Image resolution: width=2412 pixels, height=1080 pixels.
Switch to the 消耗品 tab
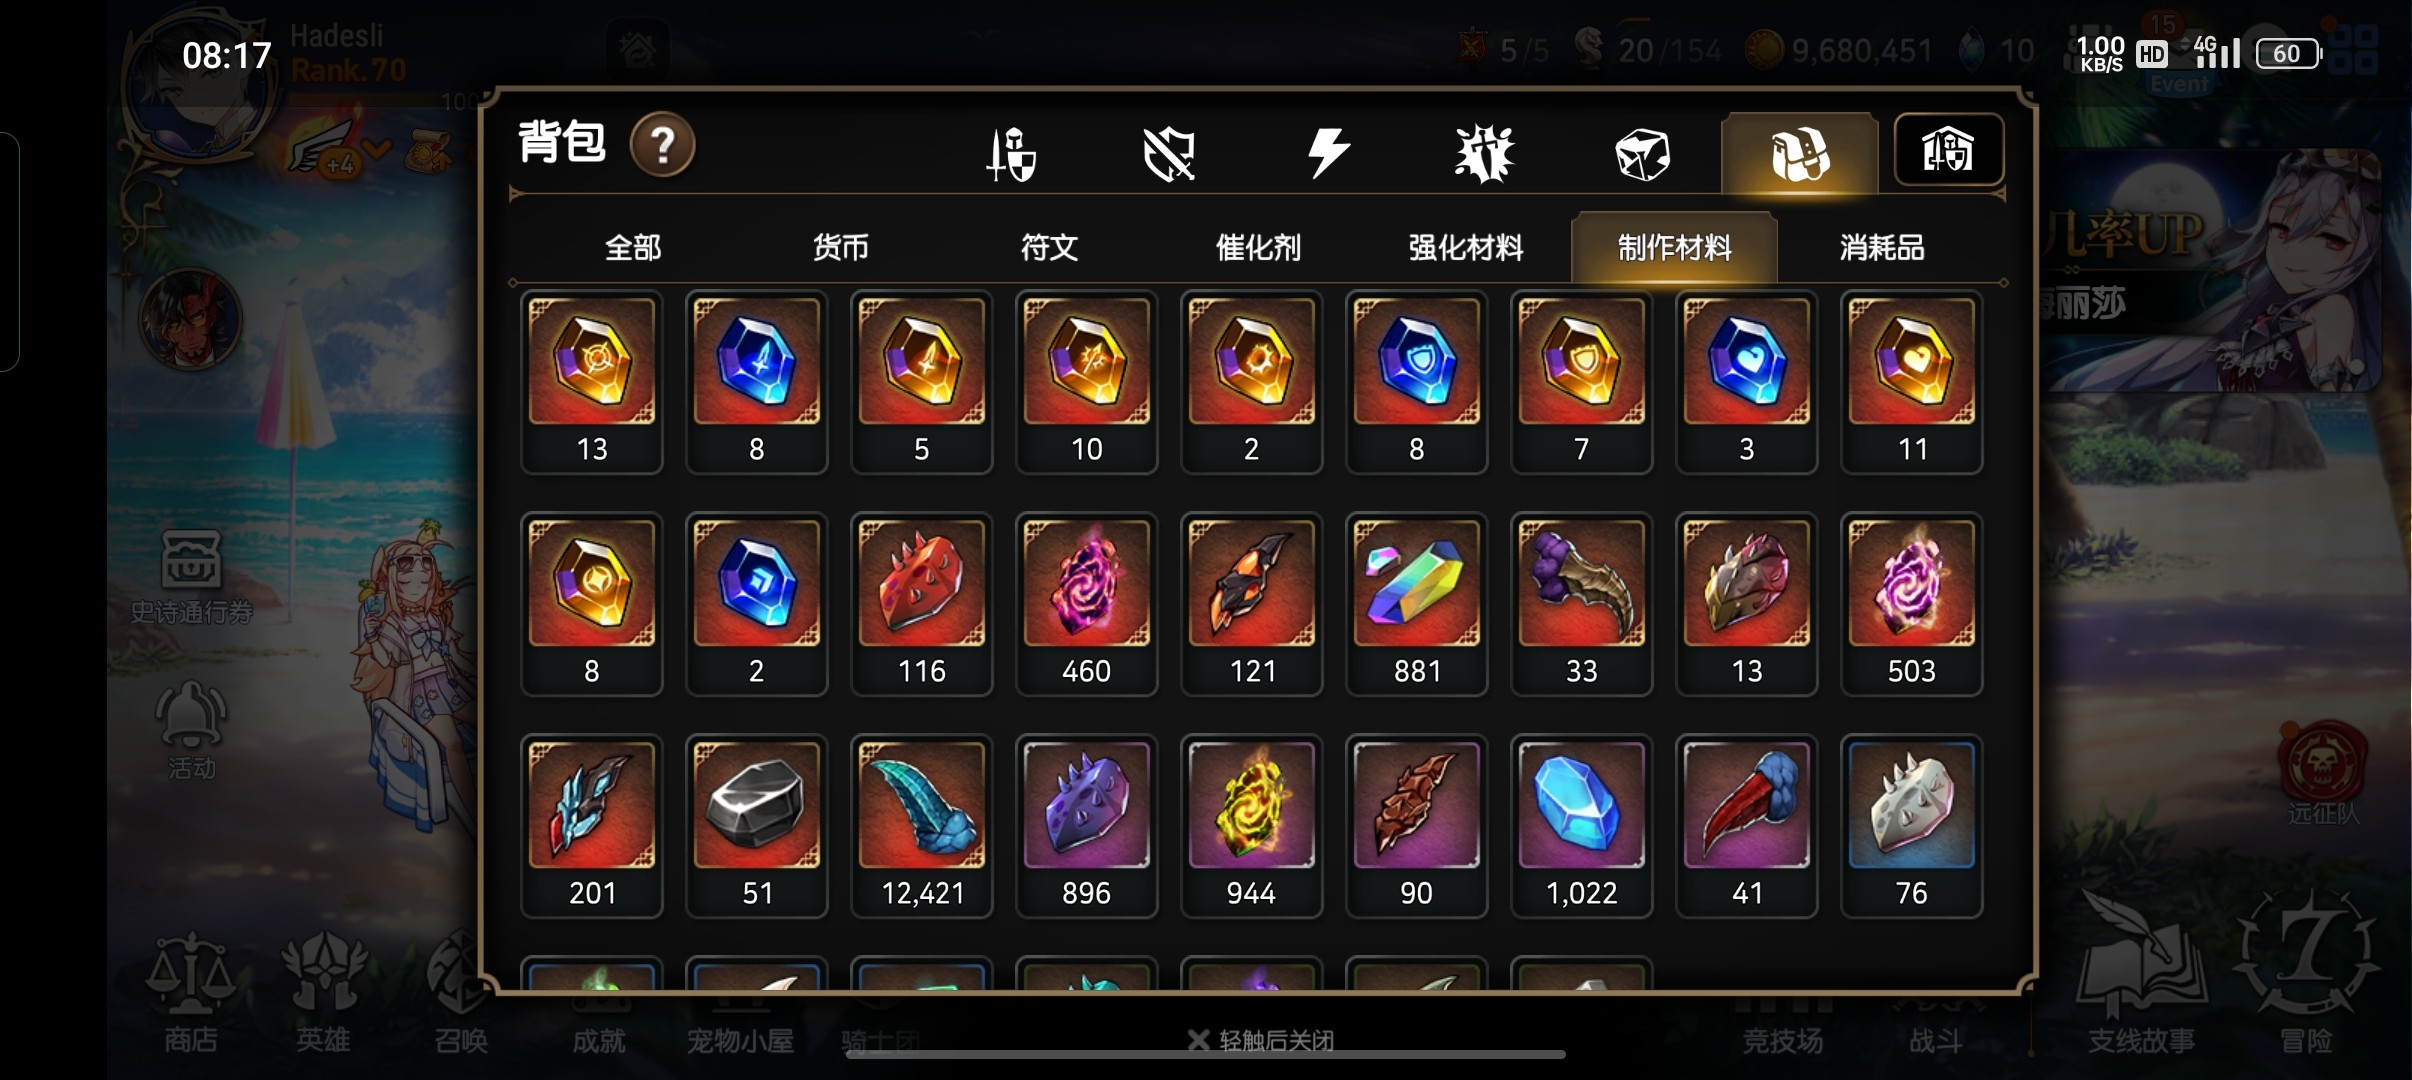[x=1882, y=247]
